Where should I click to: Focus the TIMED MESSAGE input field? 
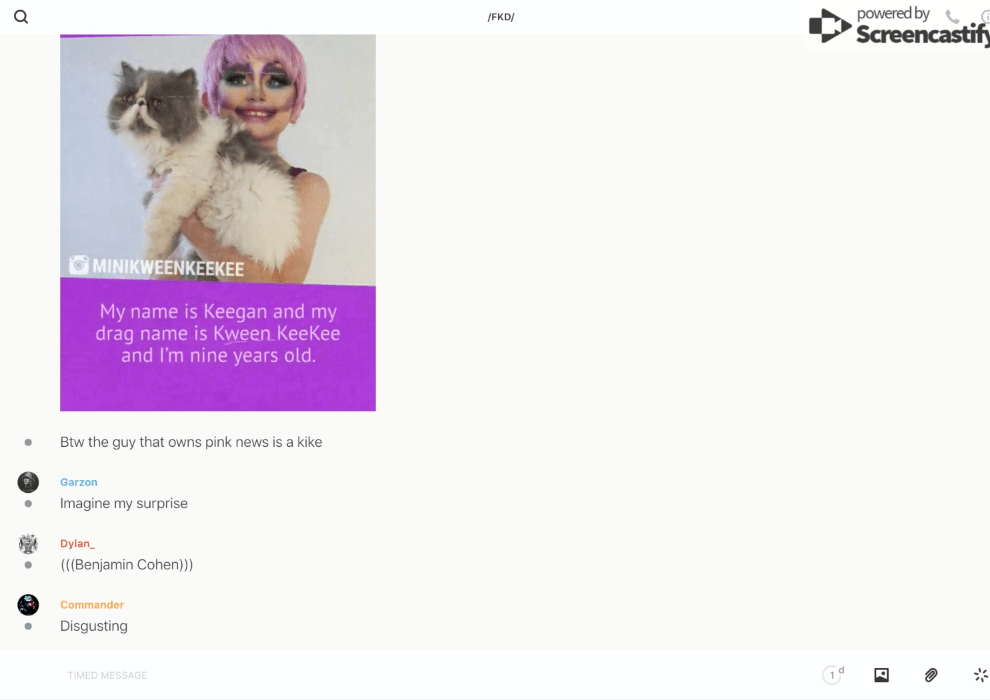point(400,675)
